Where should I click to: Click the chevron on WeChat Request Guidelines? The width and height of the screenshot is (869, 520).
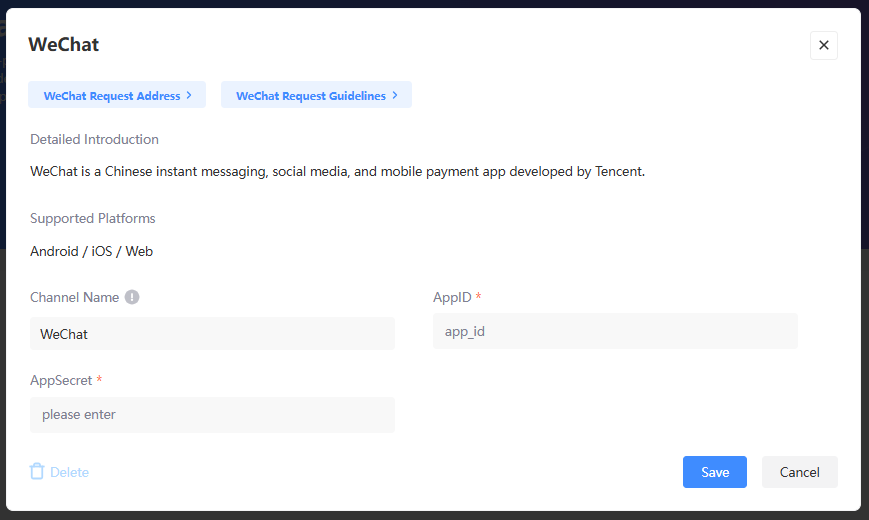coord(395,96)
